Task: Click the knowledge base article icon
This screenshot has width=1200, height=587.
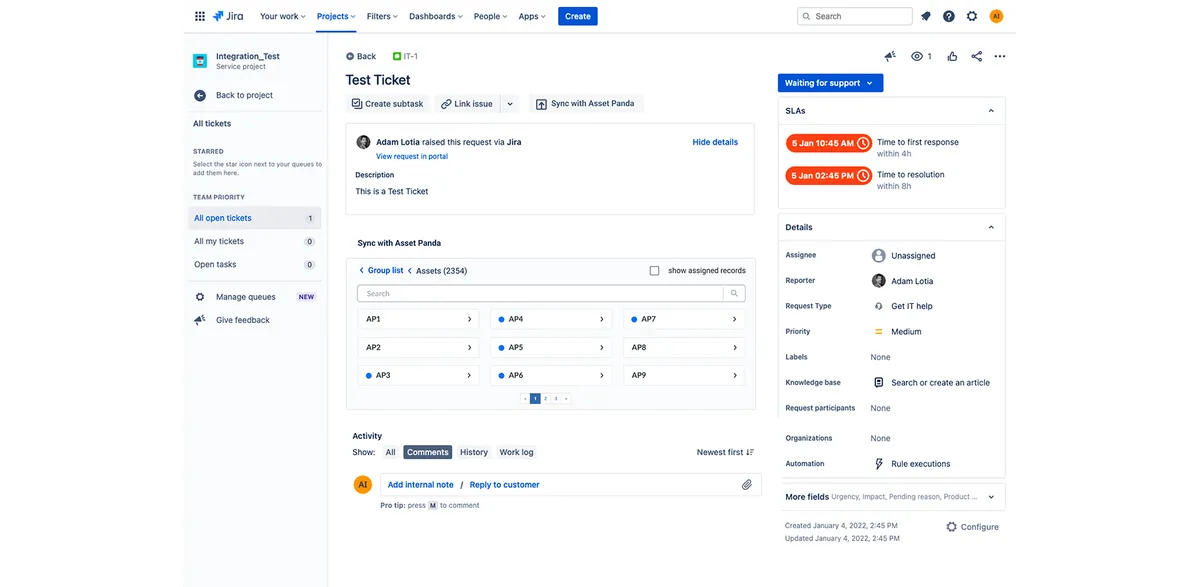Action: point(879,382)
